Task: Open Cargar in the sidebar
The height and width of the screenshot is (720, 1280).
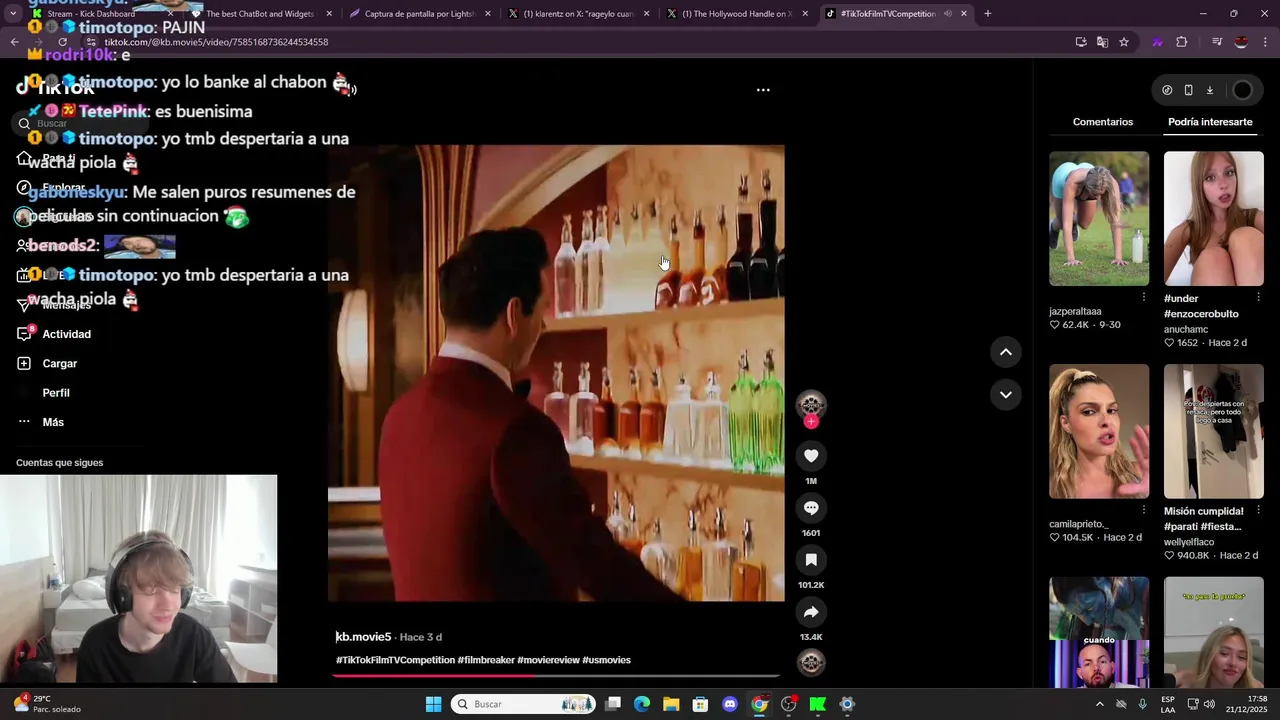Action: [59, 364]
